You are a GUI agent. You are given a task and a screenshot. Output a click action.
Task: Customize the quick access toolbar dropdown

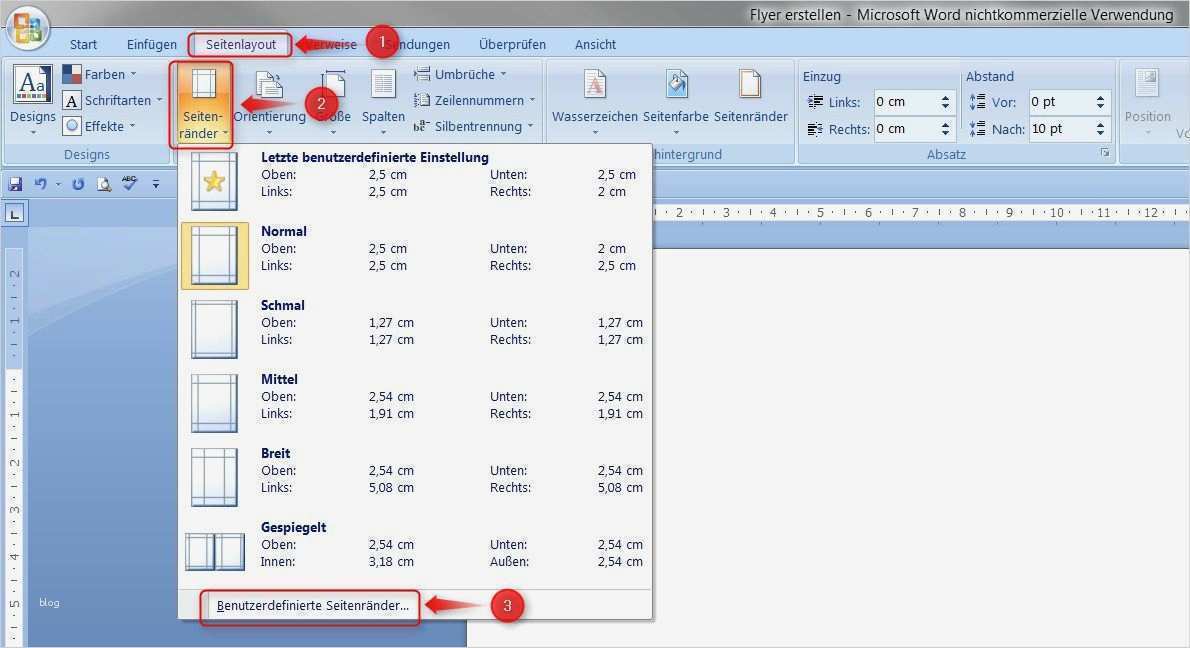point(156,184)
